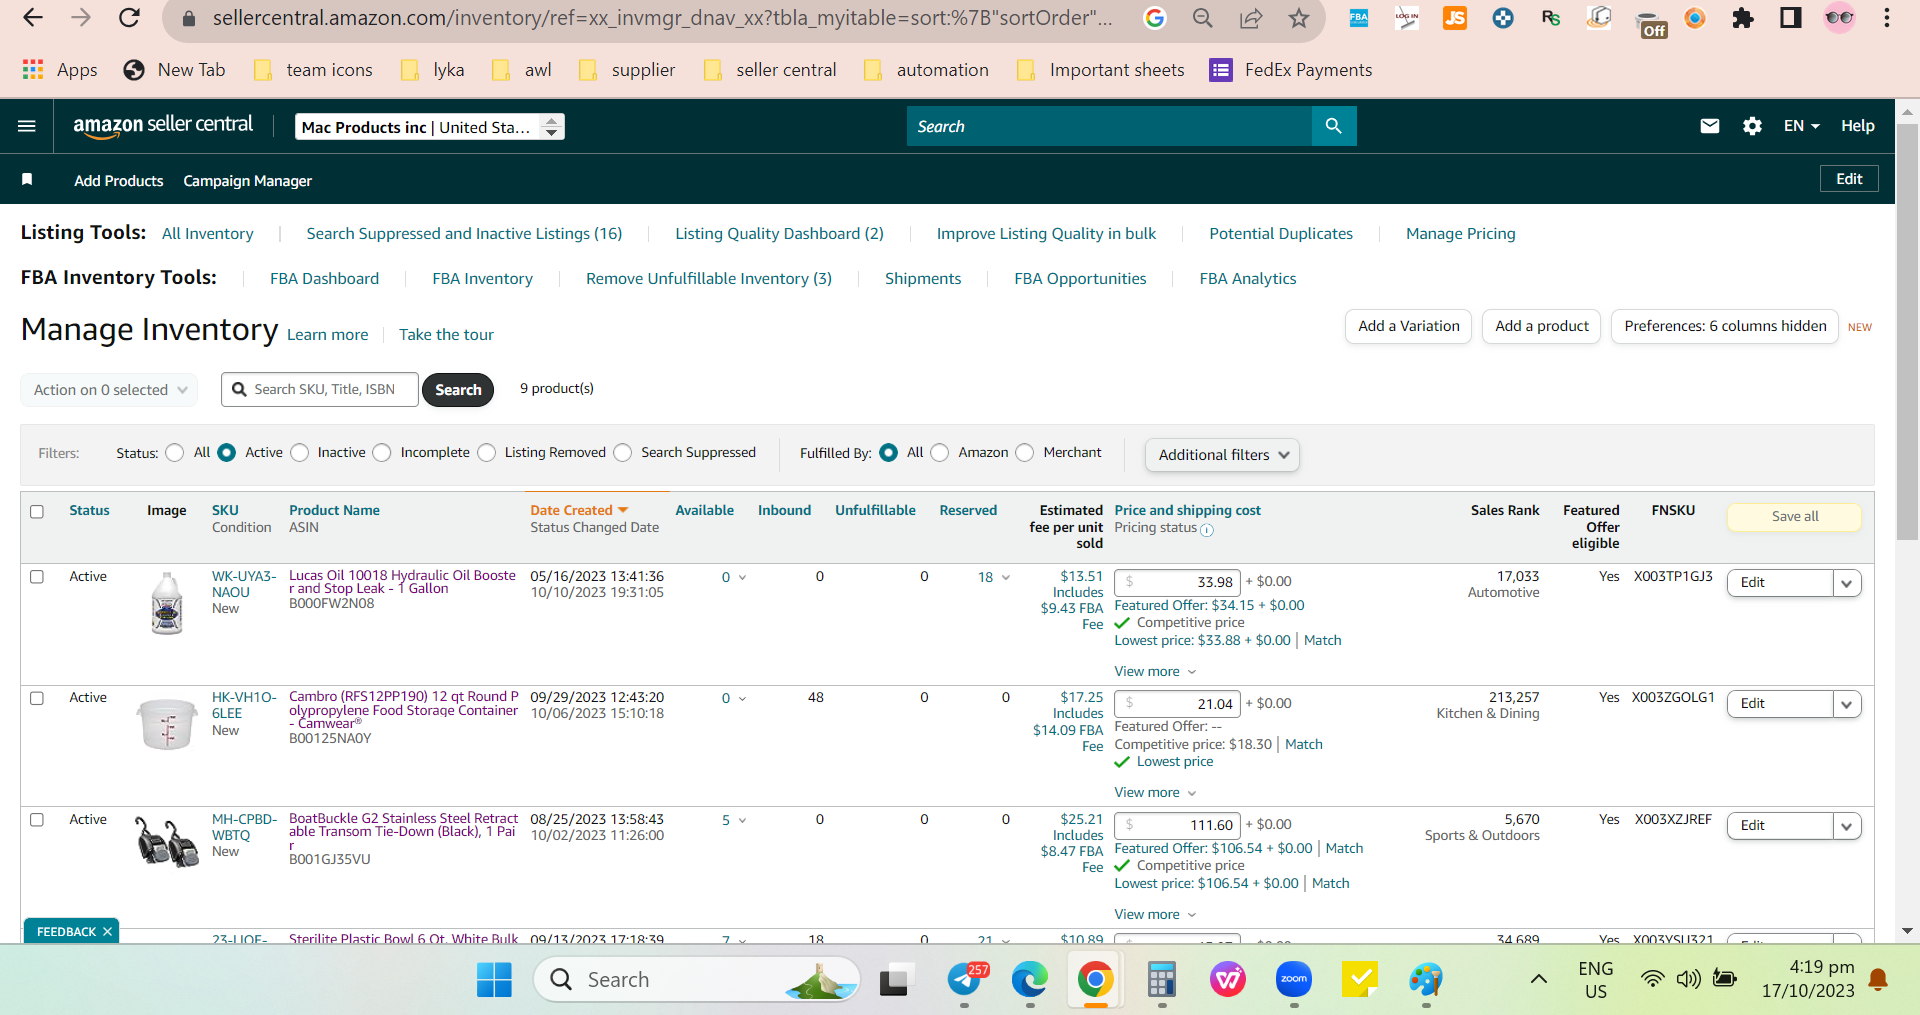Select the checkbox for Lucas Oil row

pos(37,577)
